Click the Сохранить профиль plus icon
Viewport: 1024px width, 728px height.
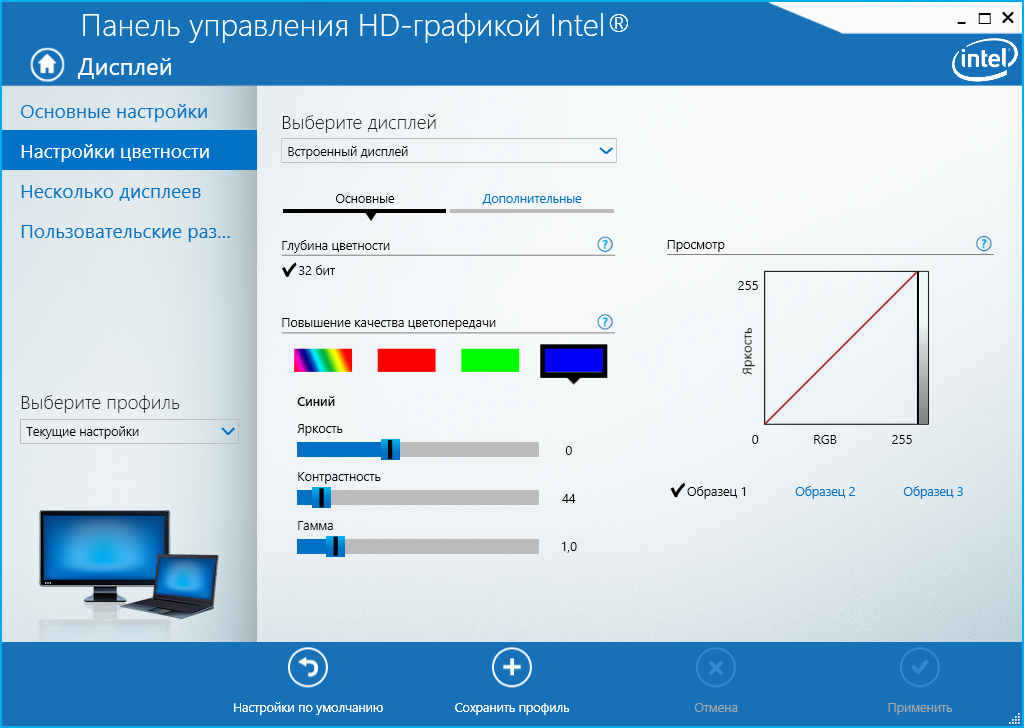(511, 667)
